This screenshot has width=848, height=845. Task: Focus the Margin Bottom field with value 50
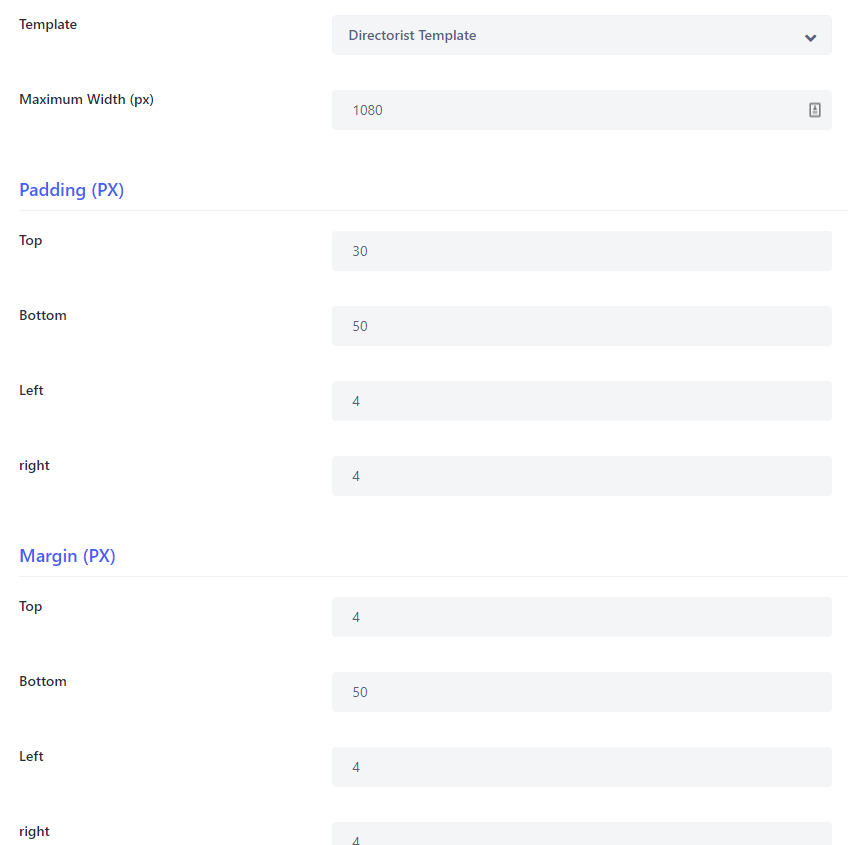pyautogui.click(x=581, y=692)
